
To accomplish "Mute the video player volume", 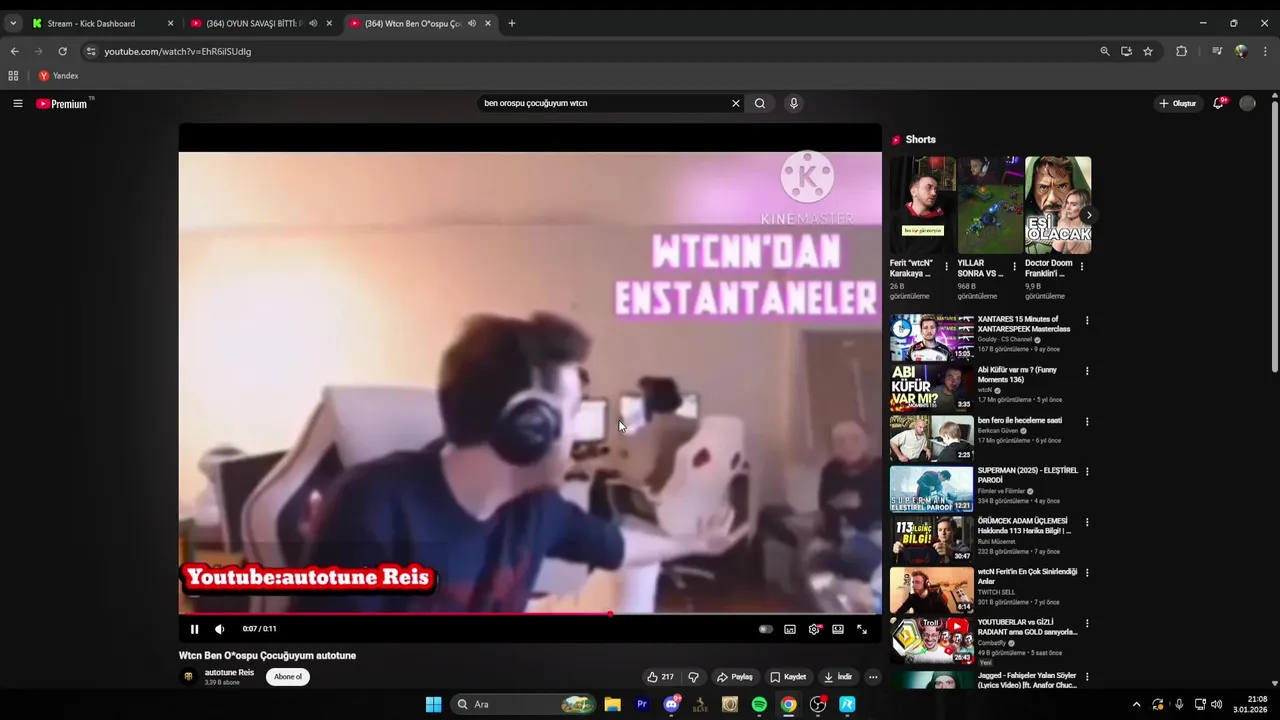I will point(220,629).
